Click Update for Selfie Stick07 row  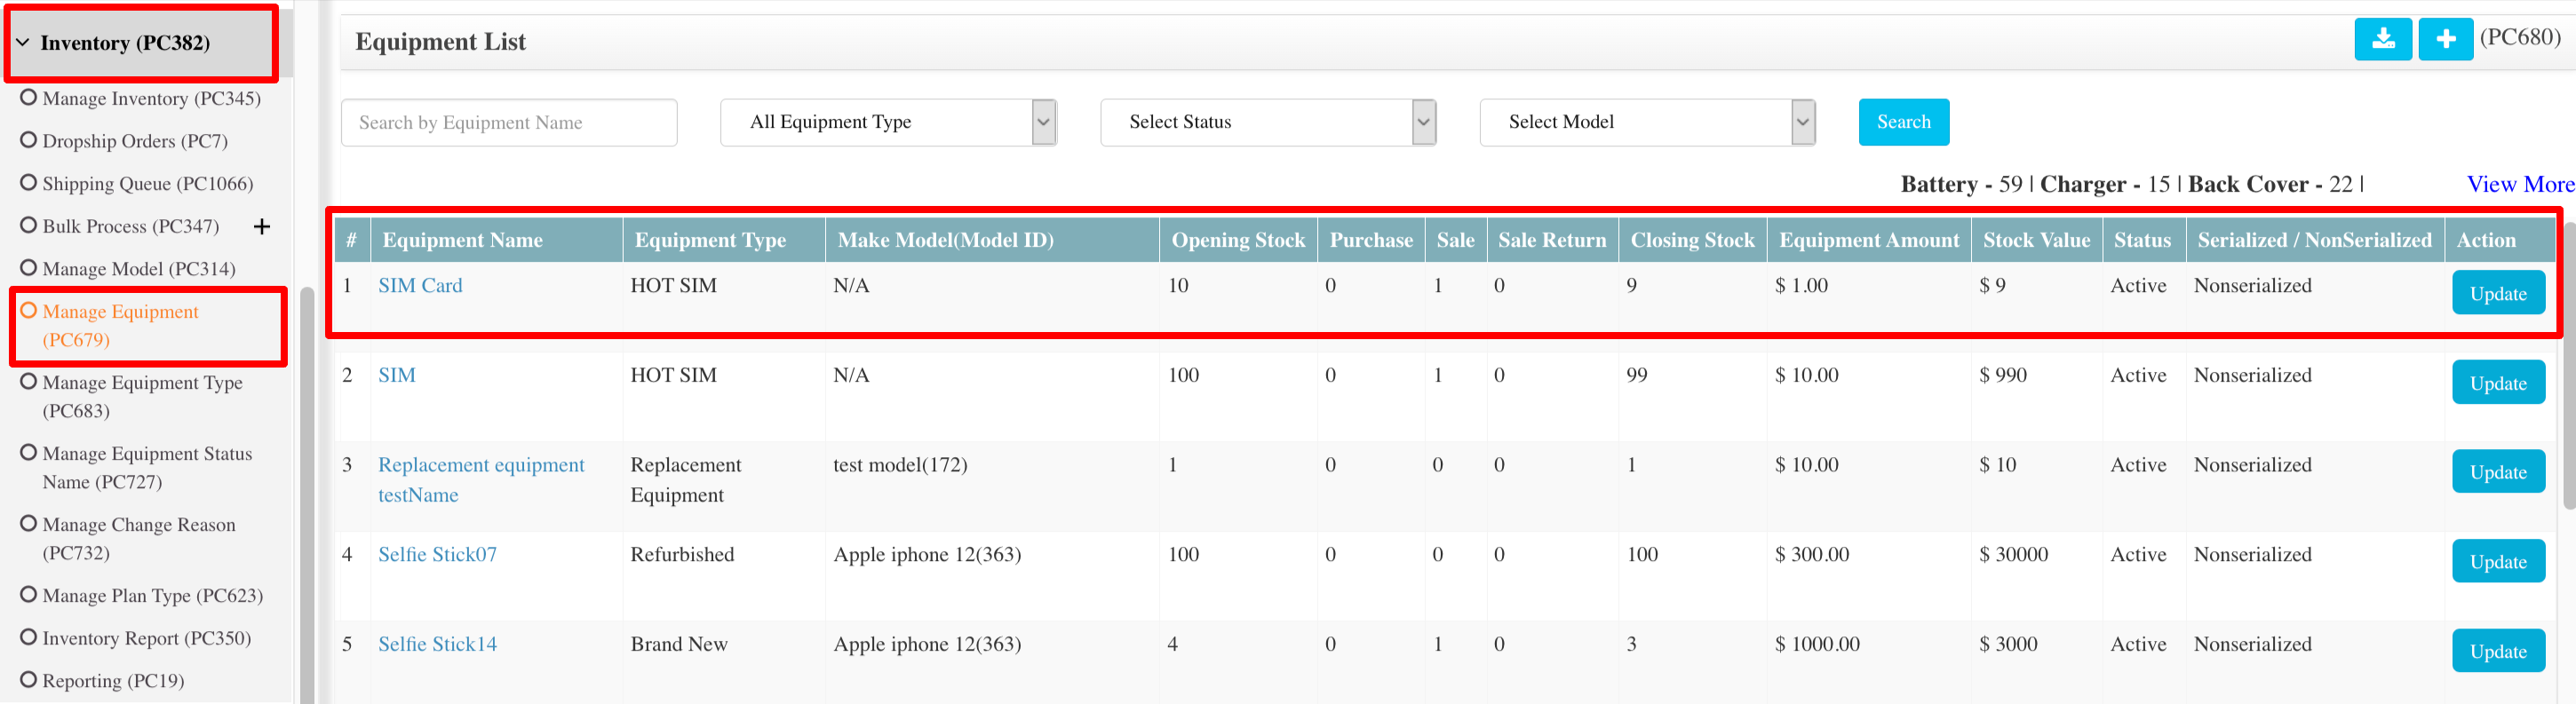point(2498,562)
